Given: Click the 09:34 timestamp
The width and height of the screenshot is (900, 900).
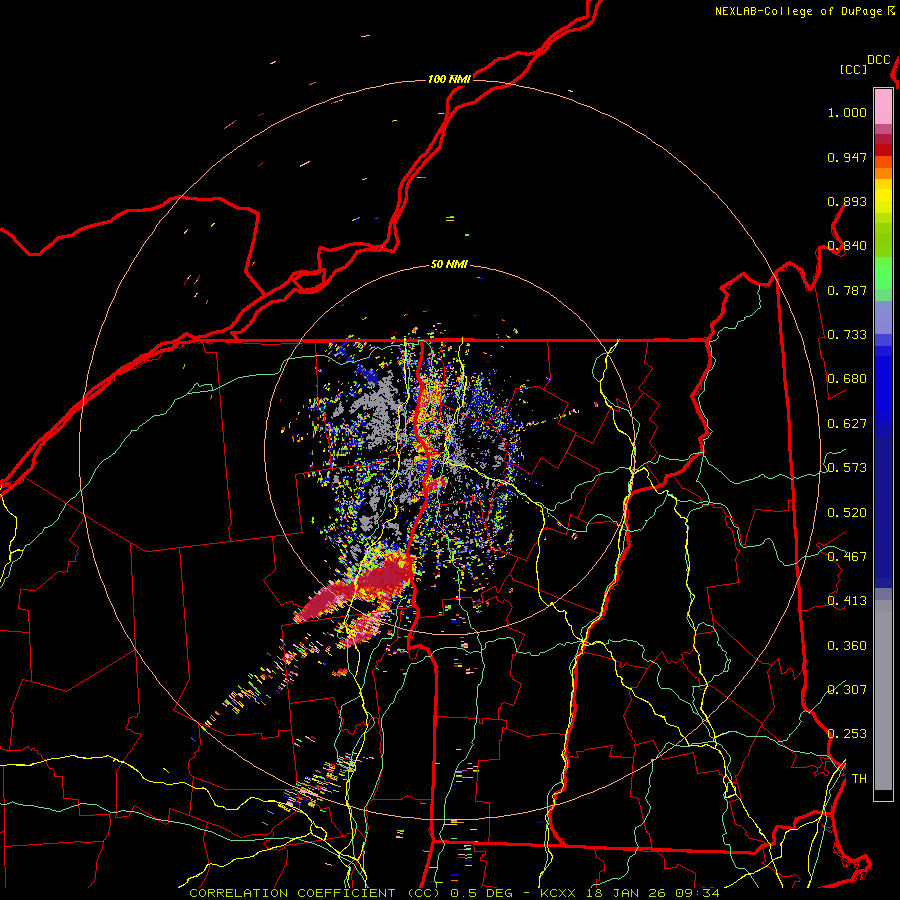Looking at the screenshot, I should click(699, 893).
